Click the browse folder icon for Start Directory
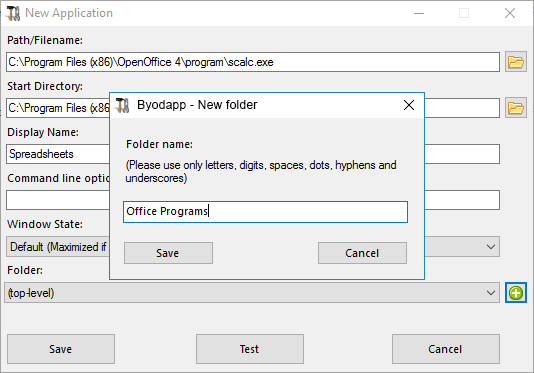This screenshot has width=534, height=373. tap(516, 108)
